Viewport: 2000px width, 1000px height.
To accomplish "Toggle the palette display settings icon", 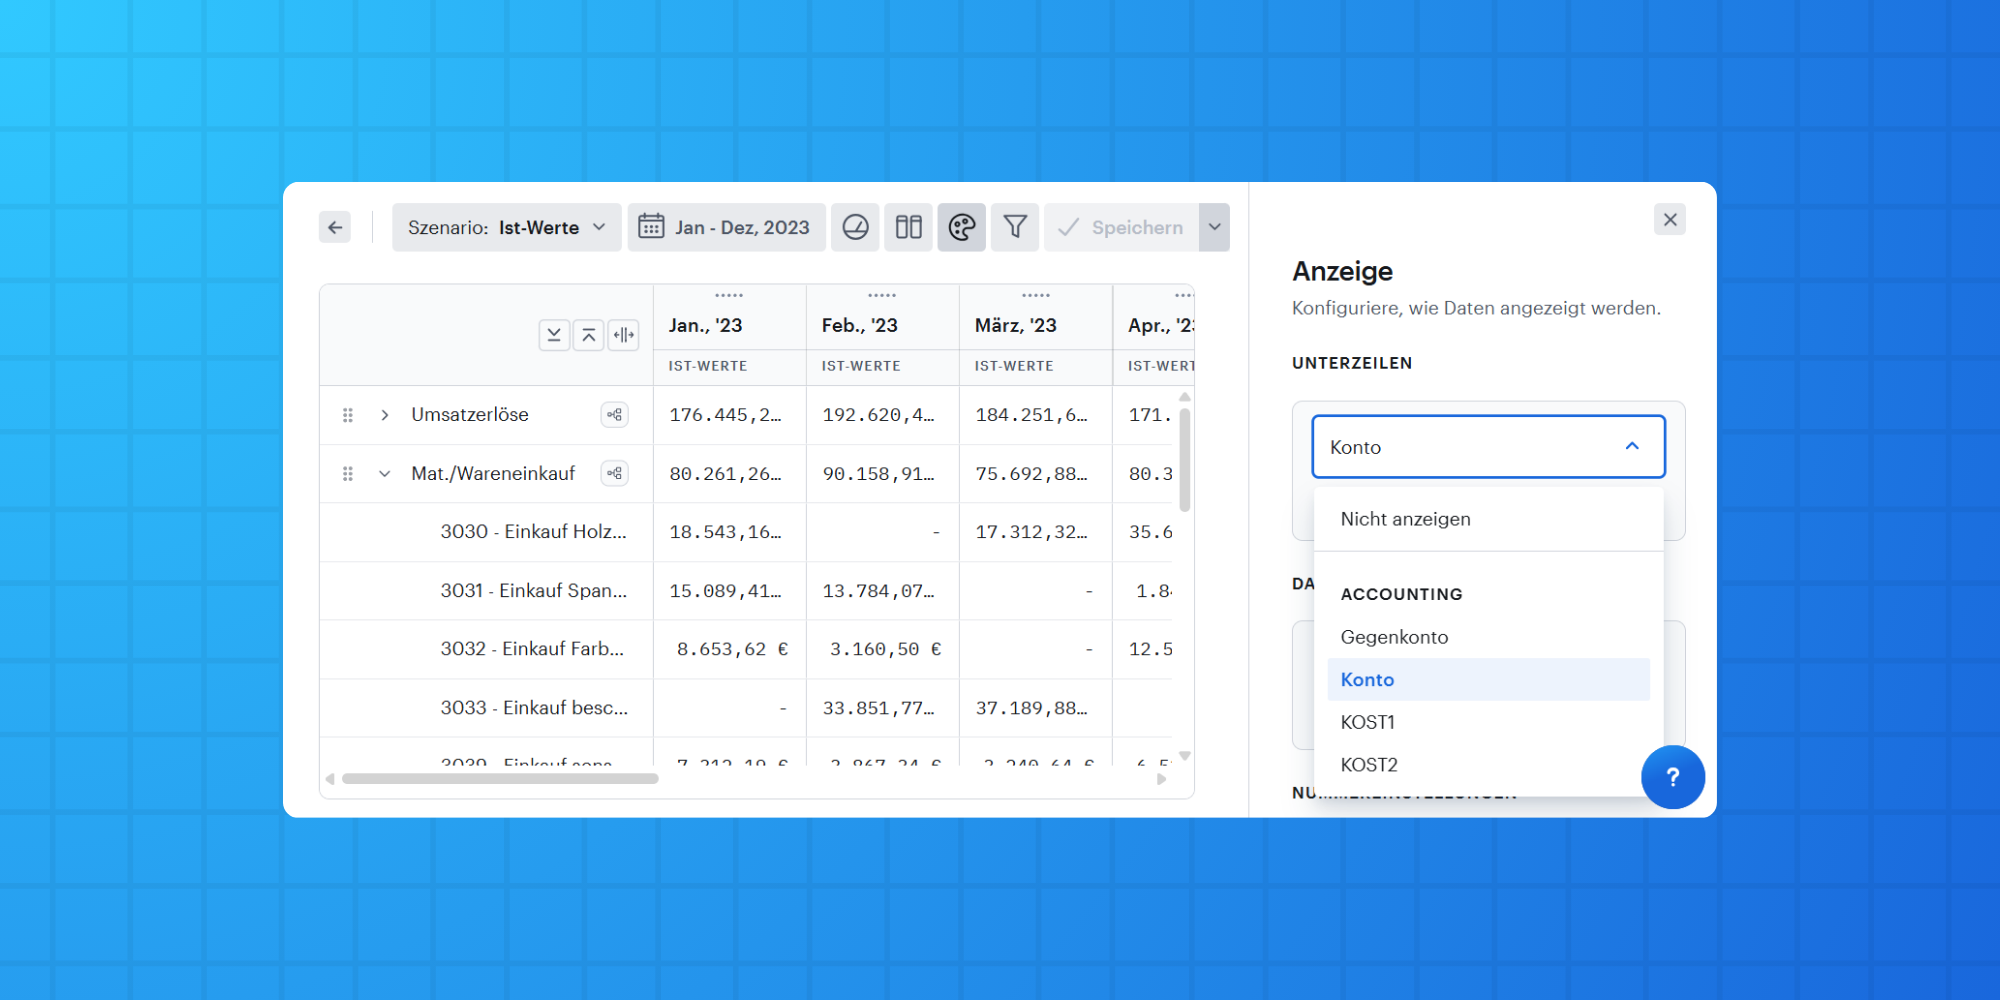I will (962, 227).
